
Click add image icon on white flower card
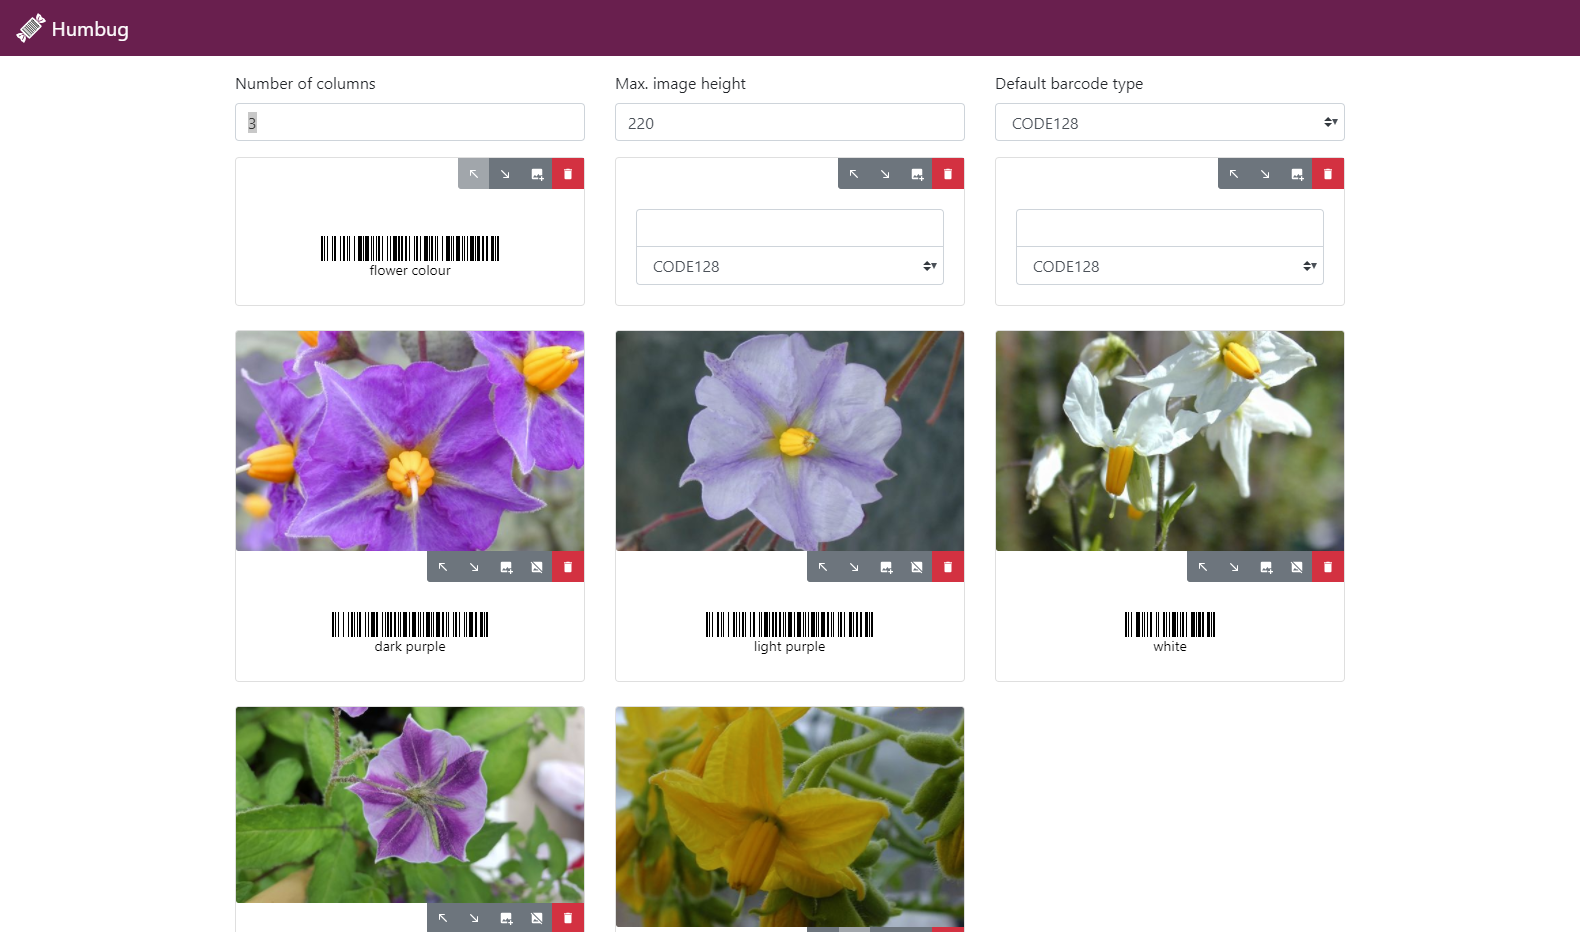(1266, 567)
